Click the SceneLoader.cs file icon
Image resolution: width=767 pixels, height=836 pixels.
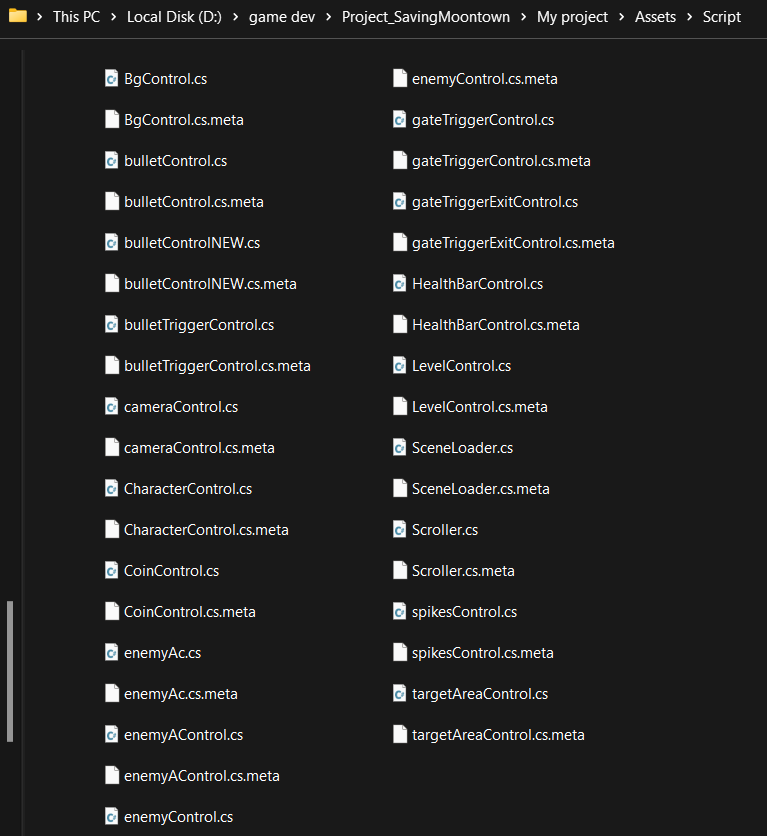point(400,448)
